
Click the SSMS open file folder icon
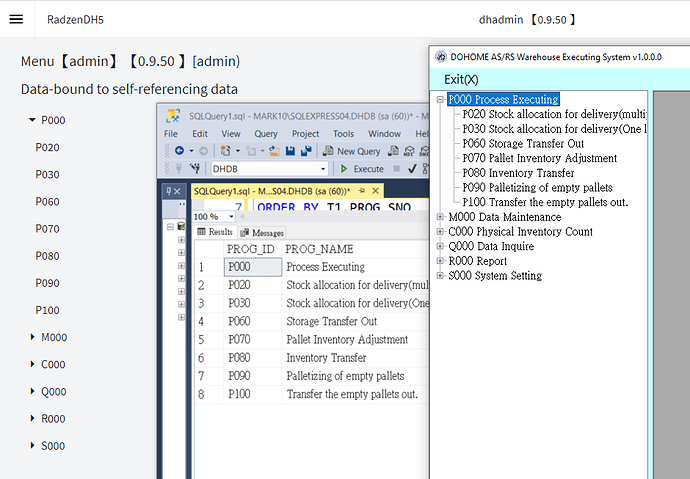(275, 151)
